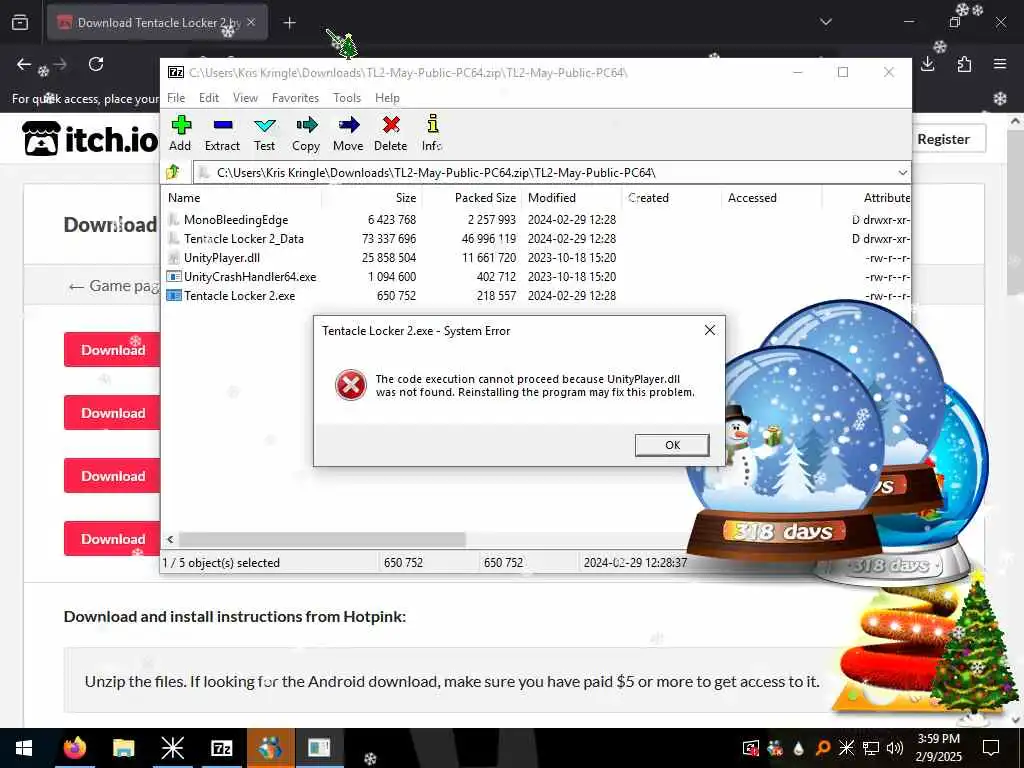Open the Firefox View icon
This screenshot has width=1024, height=768.
[x=20, y=23]
